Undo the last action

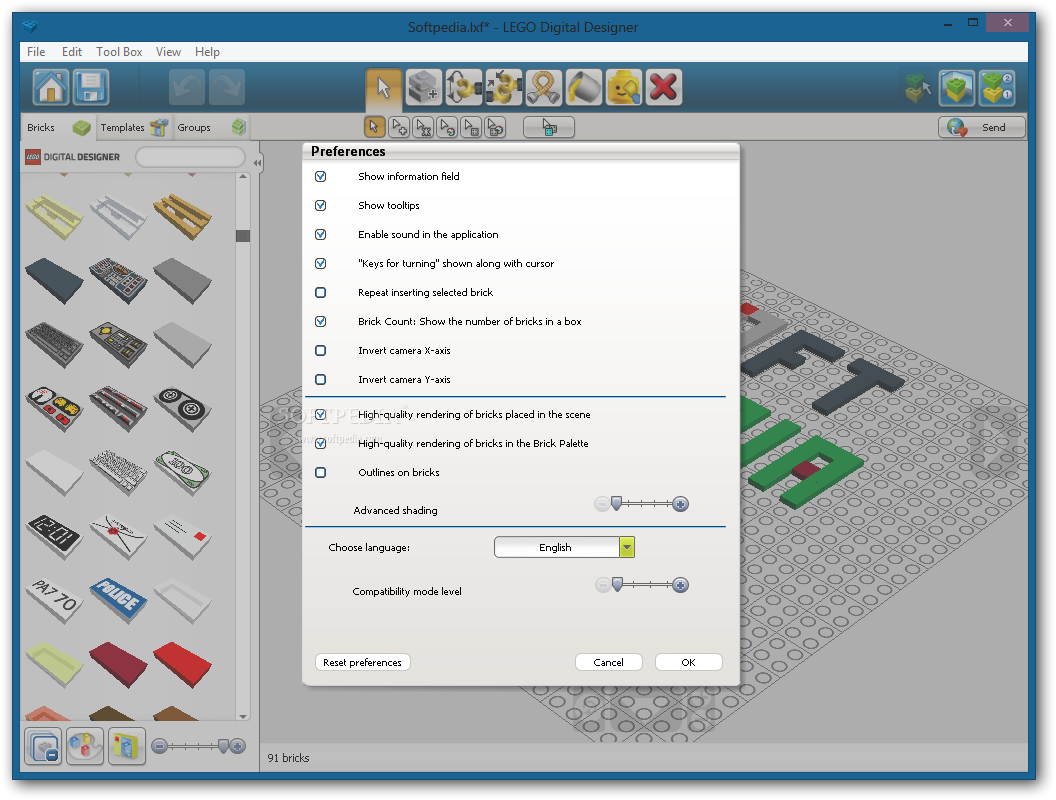[187, 88]
